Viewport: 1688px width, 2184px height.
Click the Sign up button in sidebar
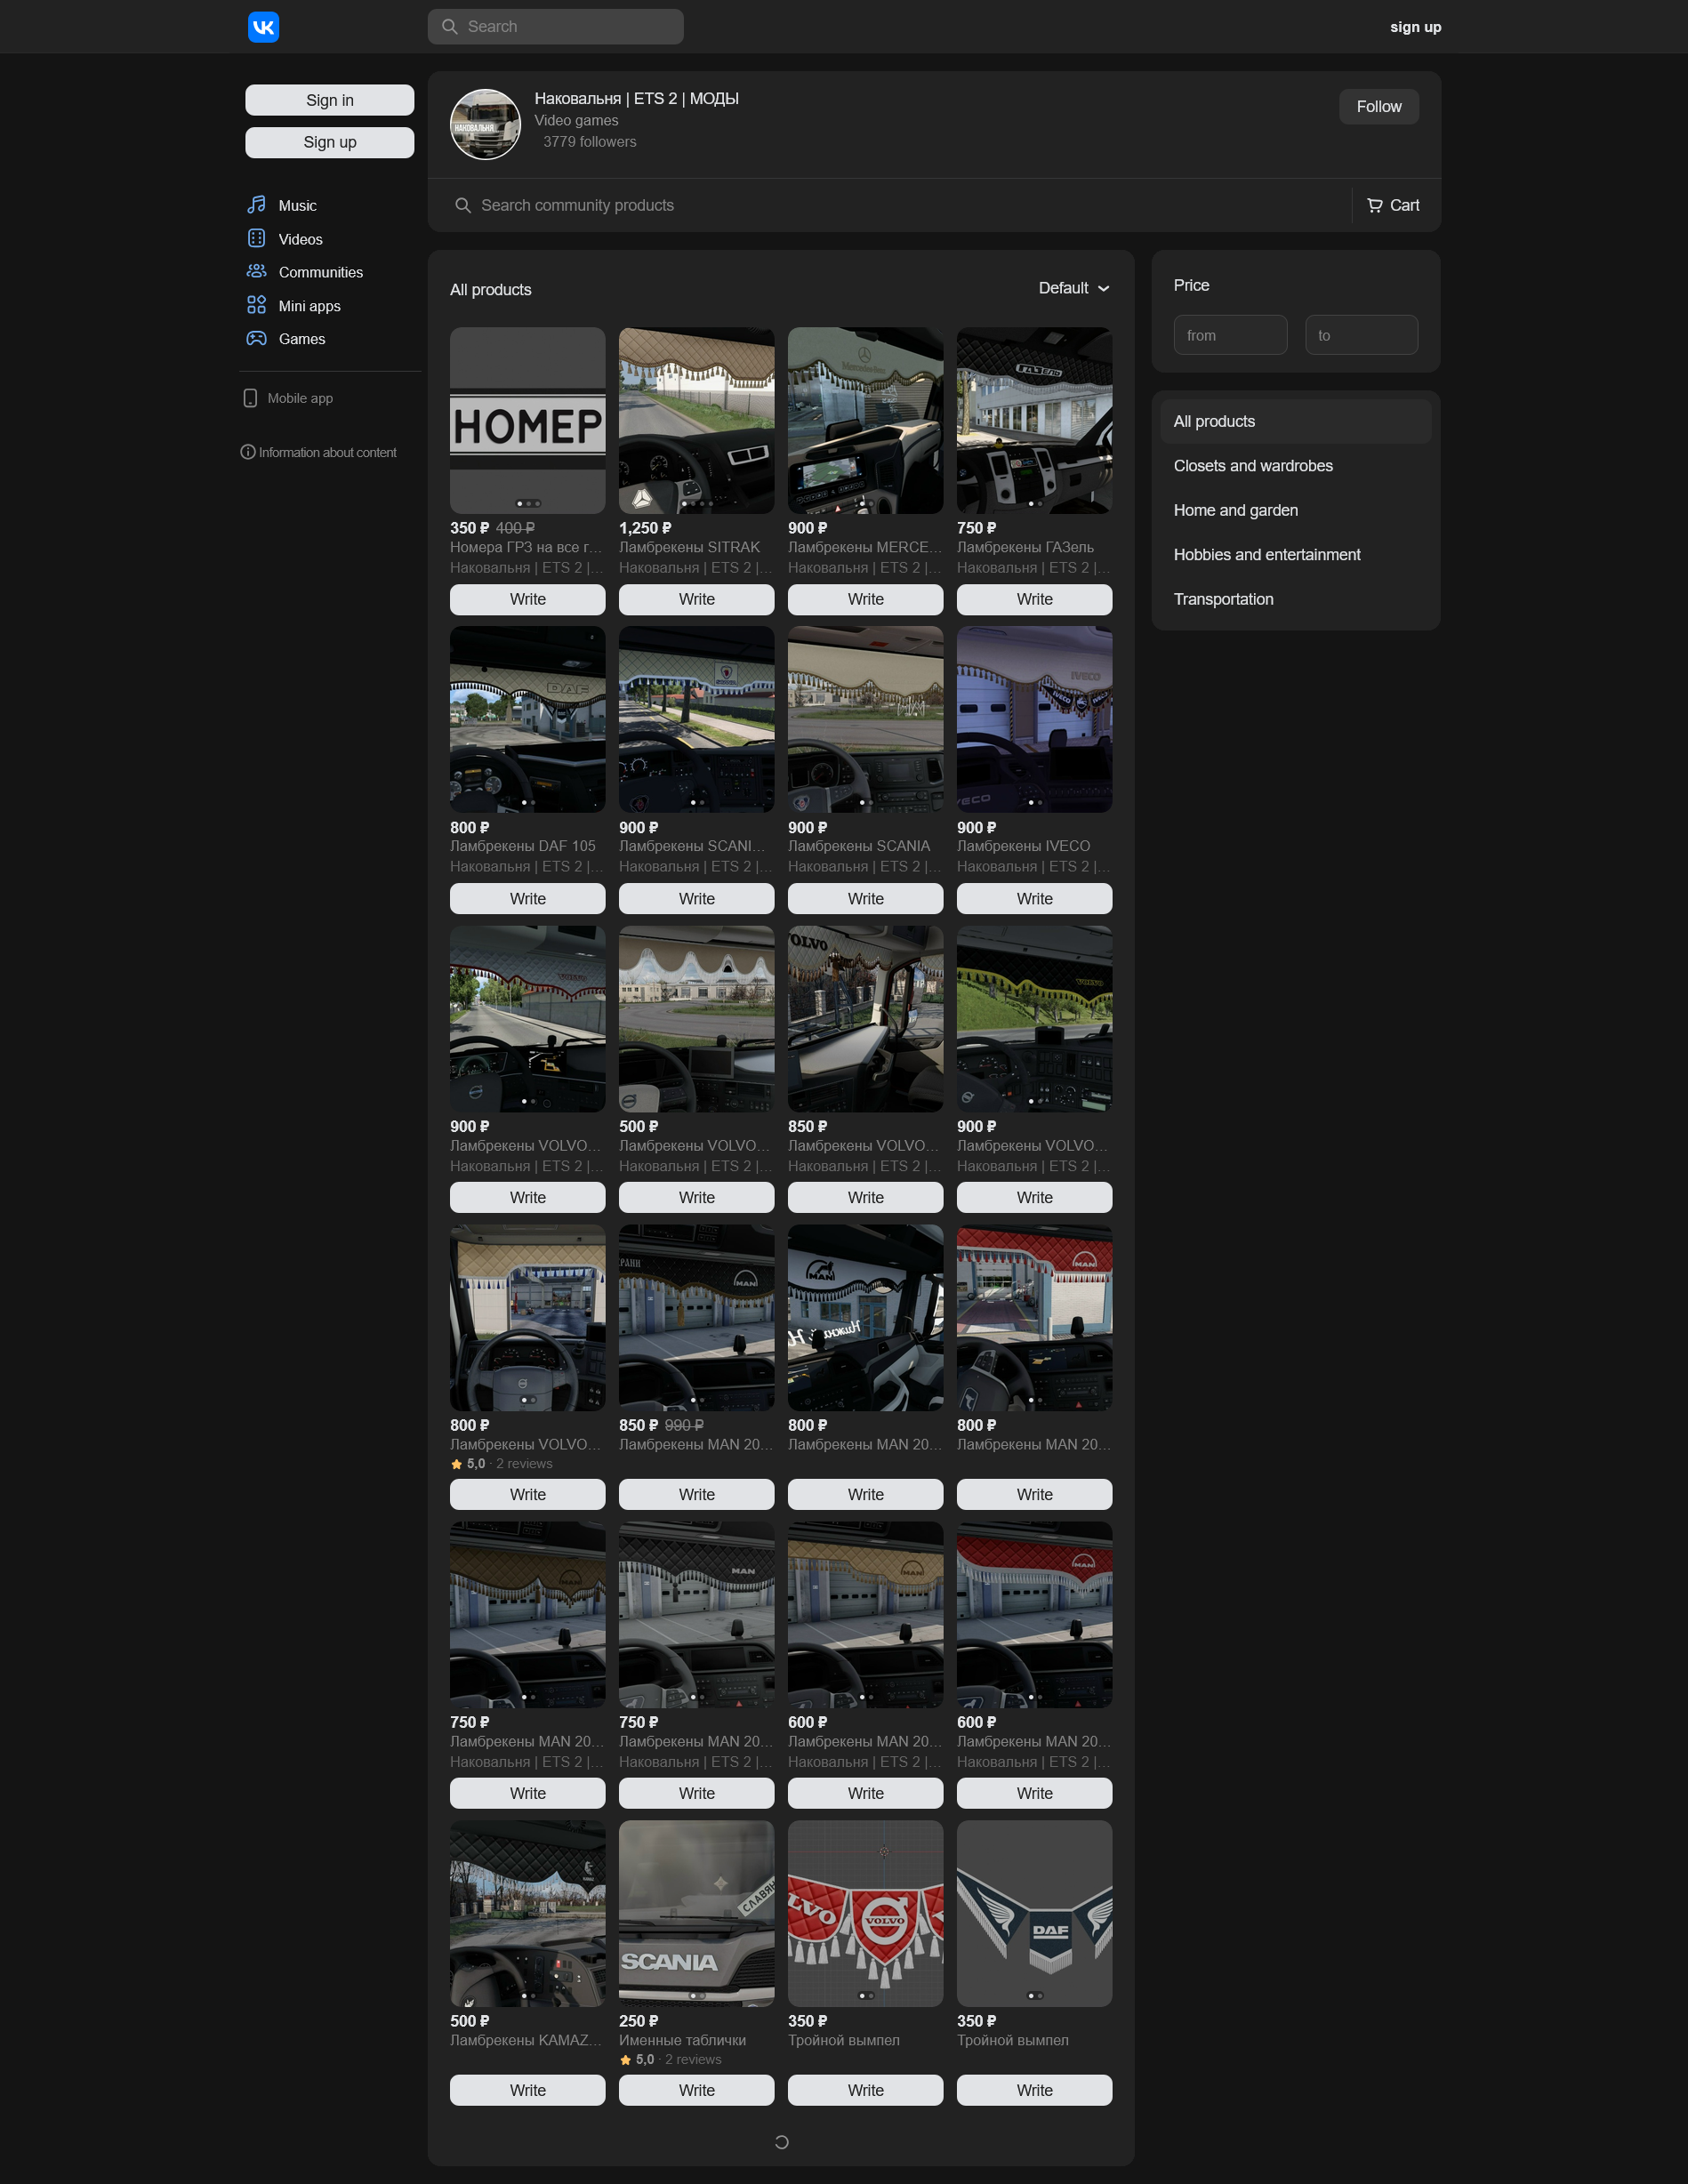(330, 142)
